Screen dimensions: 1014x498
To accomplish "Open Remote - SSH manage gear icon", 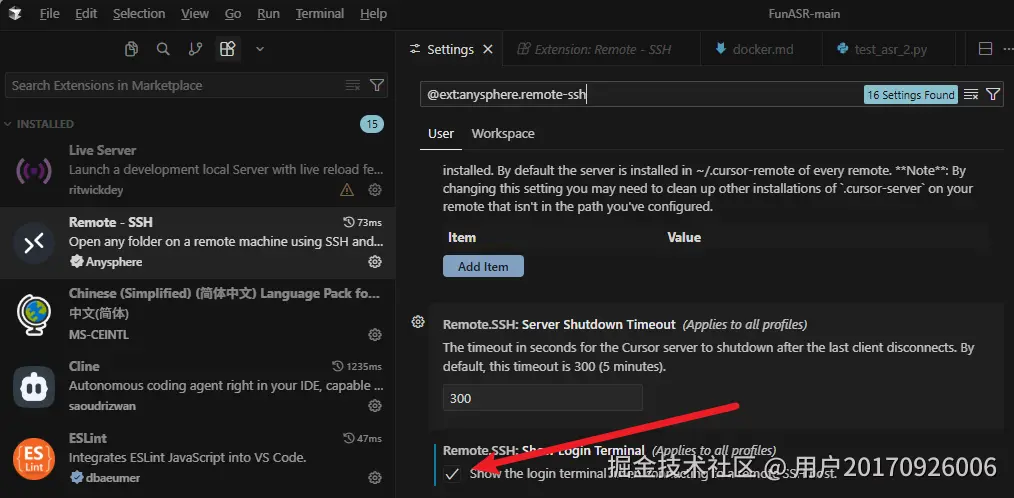I will pyautogui.click(x=374, y=261).
